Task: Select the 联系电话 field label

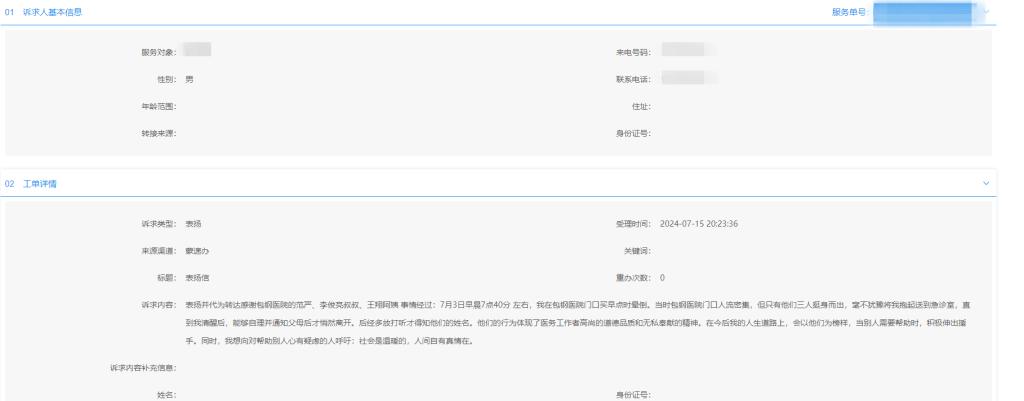Action: (x=633, y=79)
